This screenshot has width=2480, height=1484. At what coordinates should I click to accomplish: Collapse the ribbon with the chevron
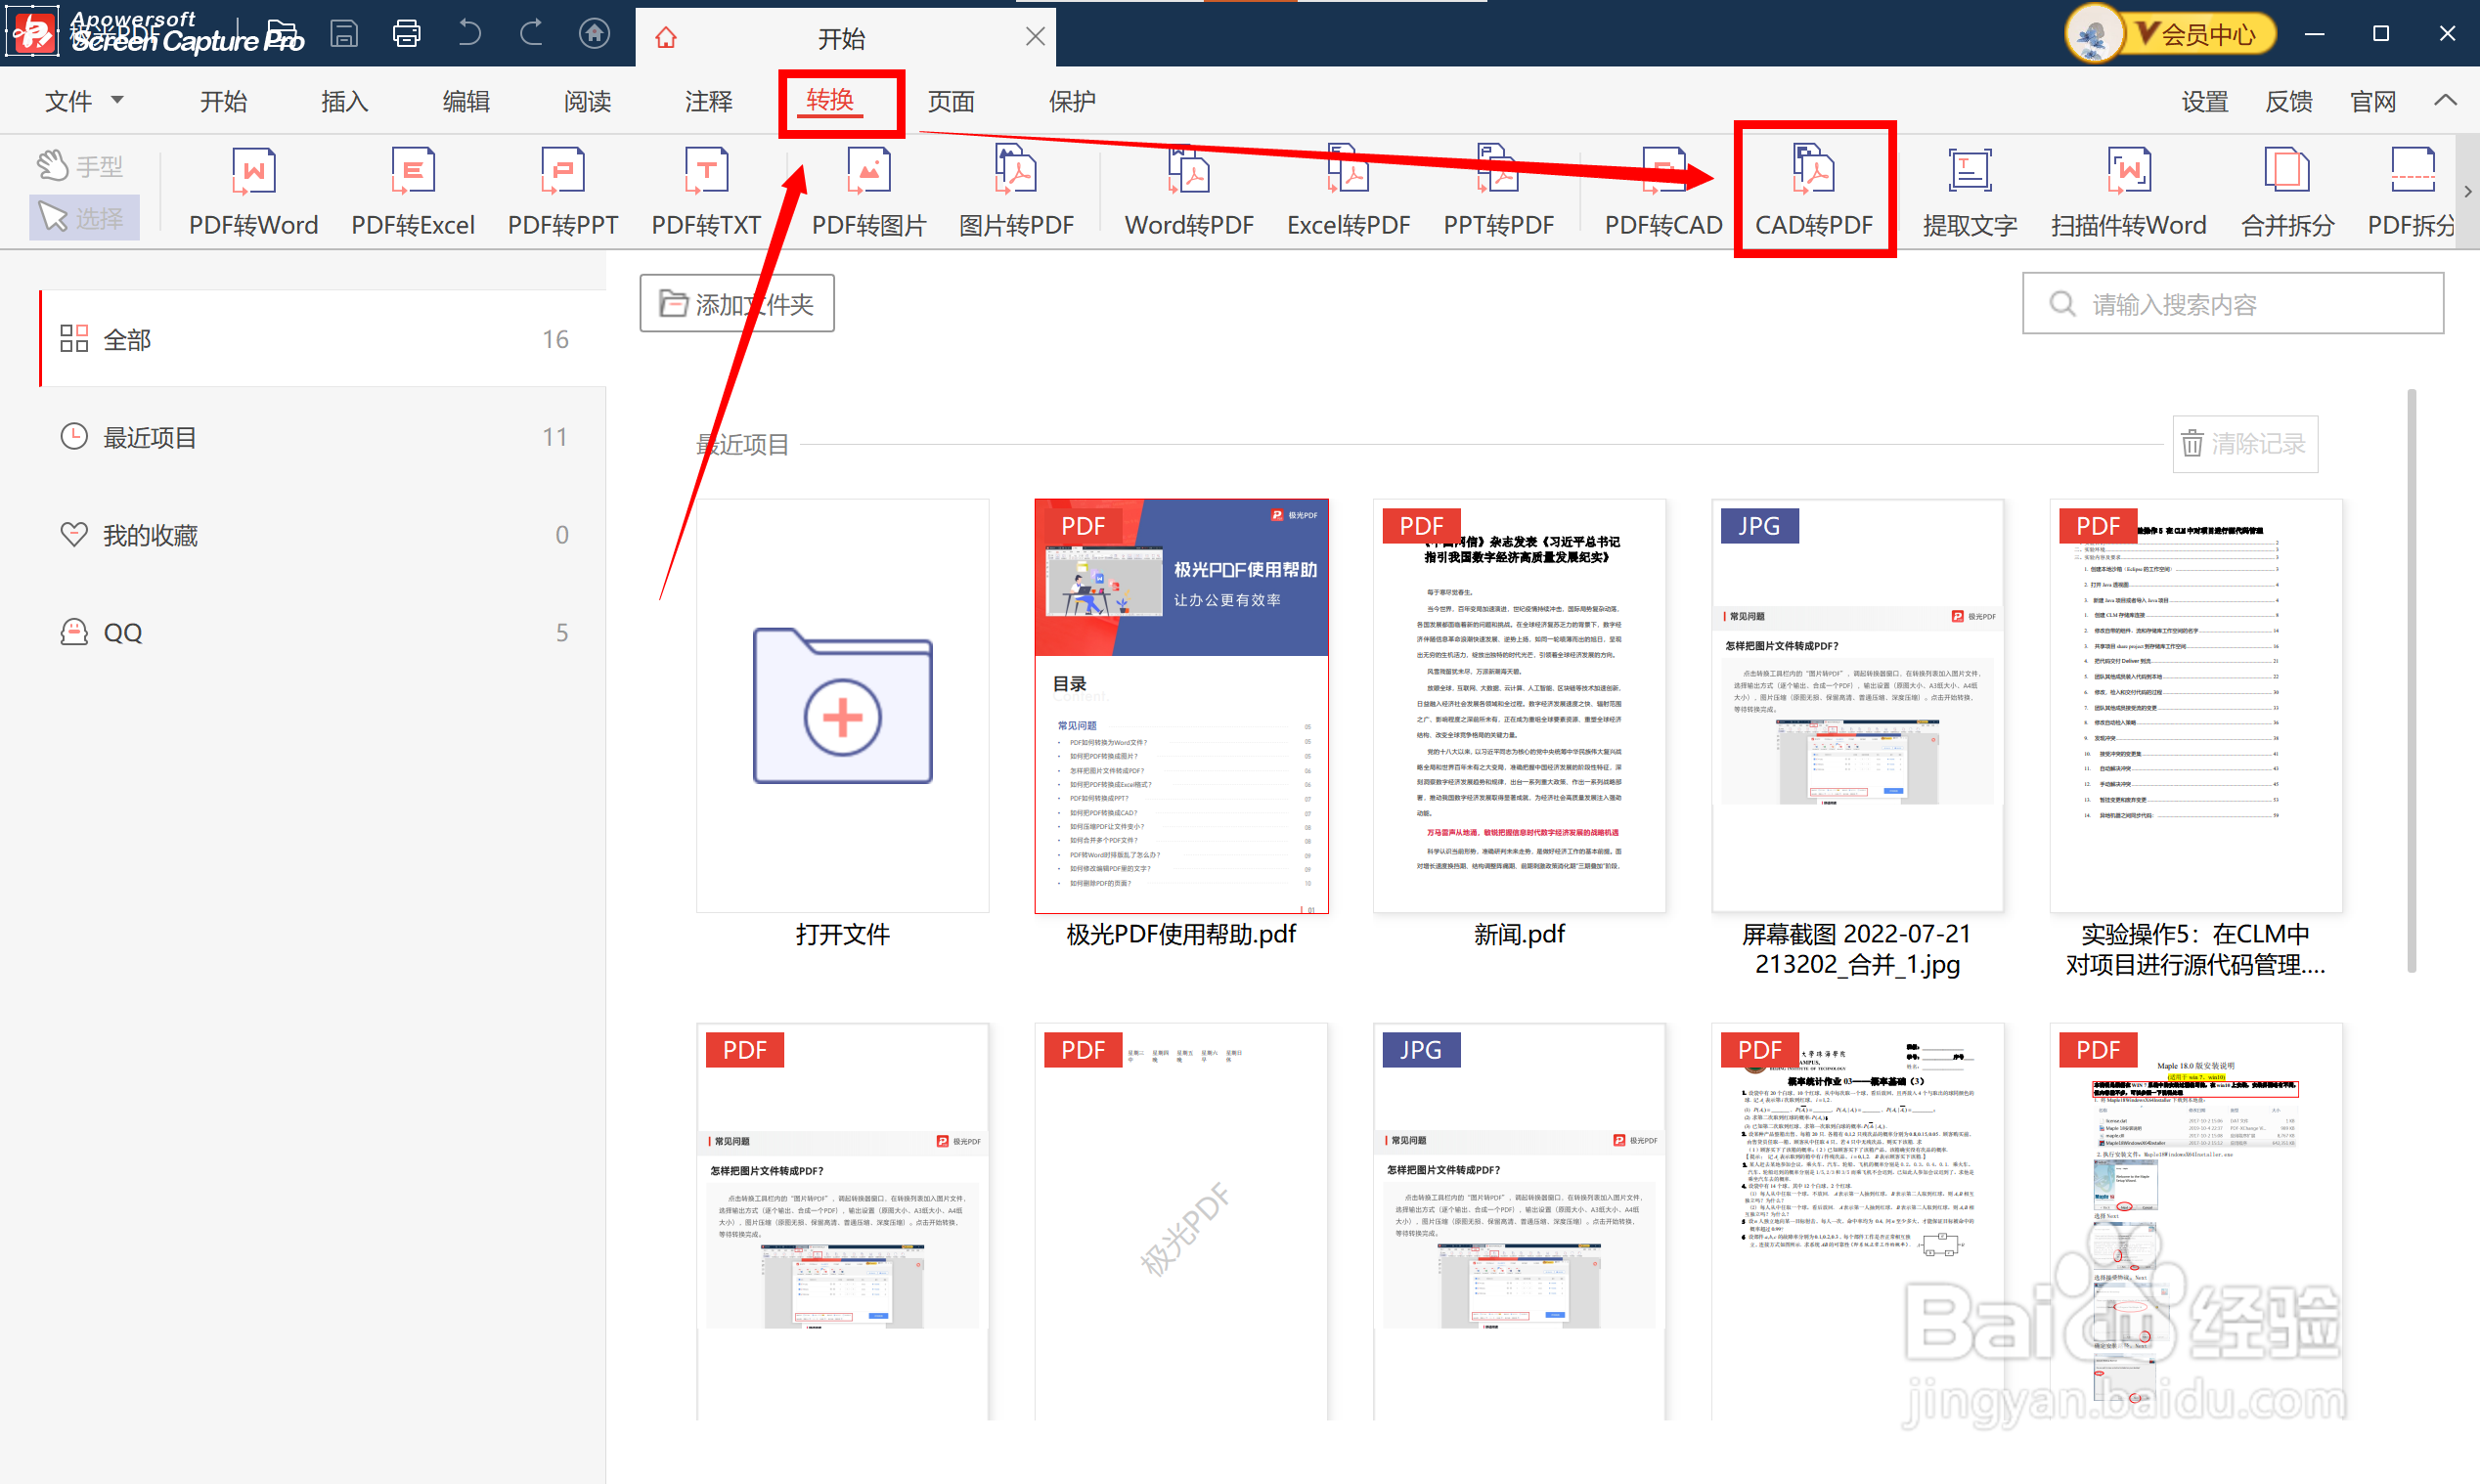coord(2444,100)
